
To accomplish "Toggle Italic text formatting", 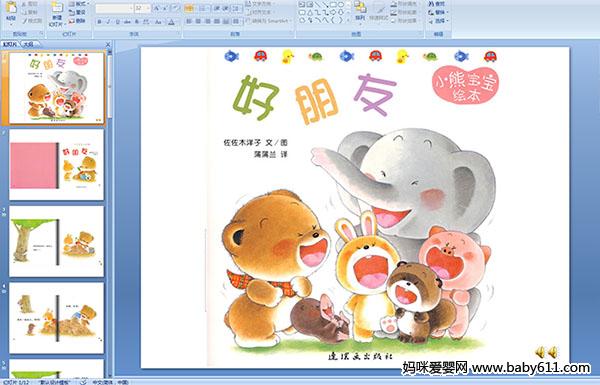I will pyautogui.click(x=108, y=22).
